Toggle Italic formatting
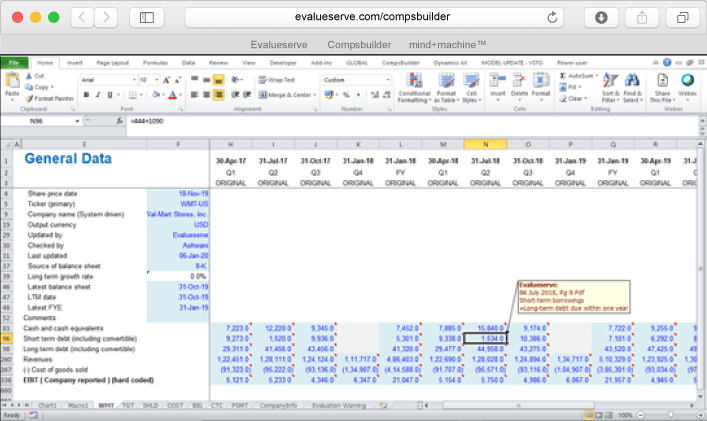Screen dimensions: 707x421 [98, 95]
